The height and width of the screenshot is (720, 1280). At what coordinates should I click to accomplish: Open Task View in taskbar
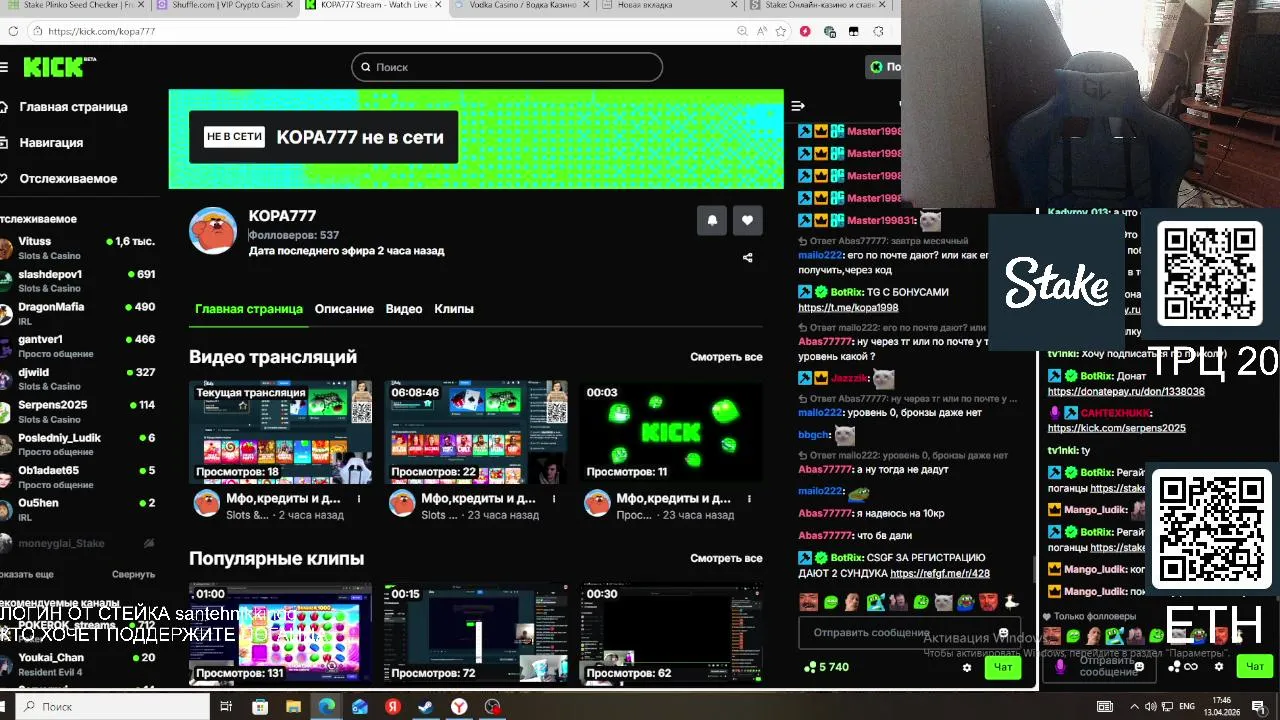pos(226,707)
